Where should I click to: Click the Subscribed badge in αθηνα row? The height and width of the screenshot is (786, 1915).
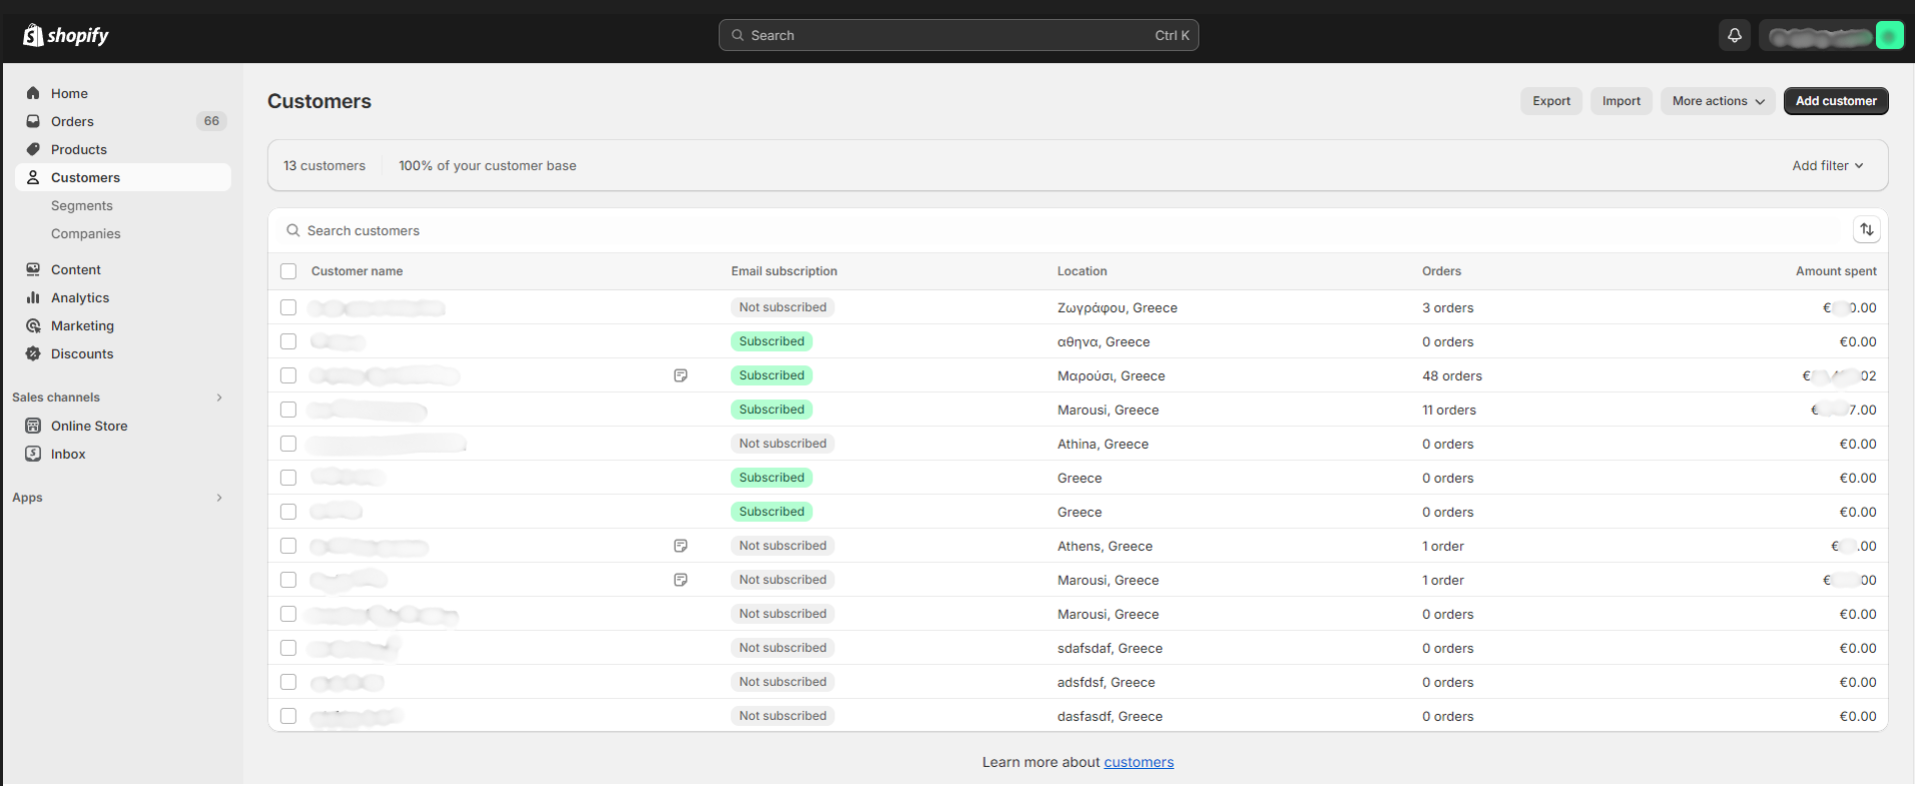coord(771,341)
